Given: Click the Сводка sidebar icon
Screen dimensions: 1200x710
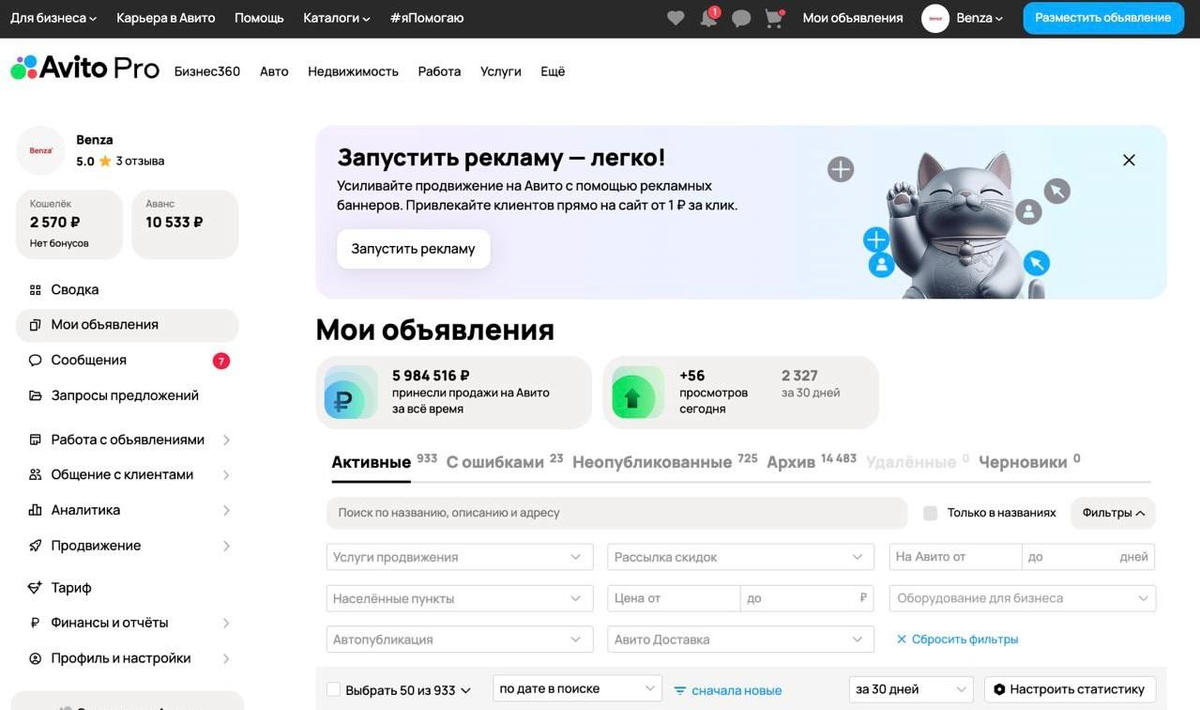Looking at the screenshot, I should pos(35,290).
